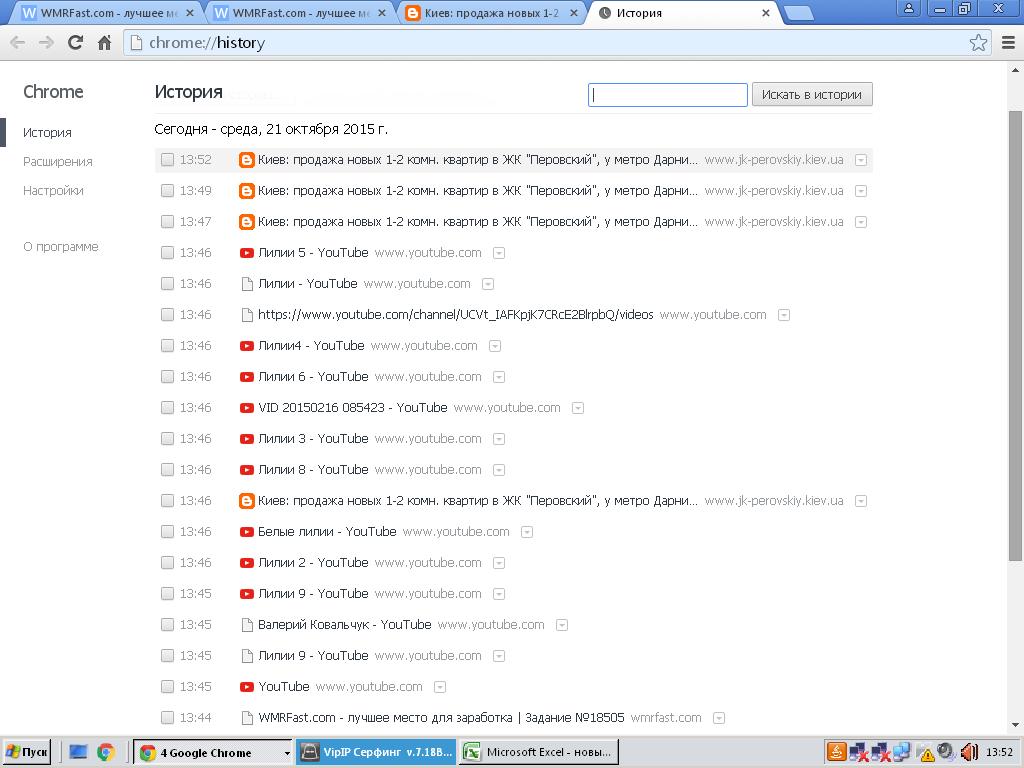Click the Blogger icon of the 13:49 entry
The image size is (1024, 768).
click(246, 191)
